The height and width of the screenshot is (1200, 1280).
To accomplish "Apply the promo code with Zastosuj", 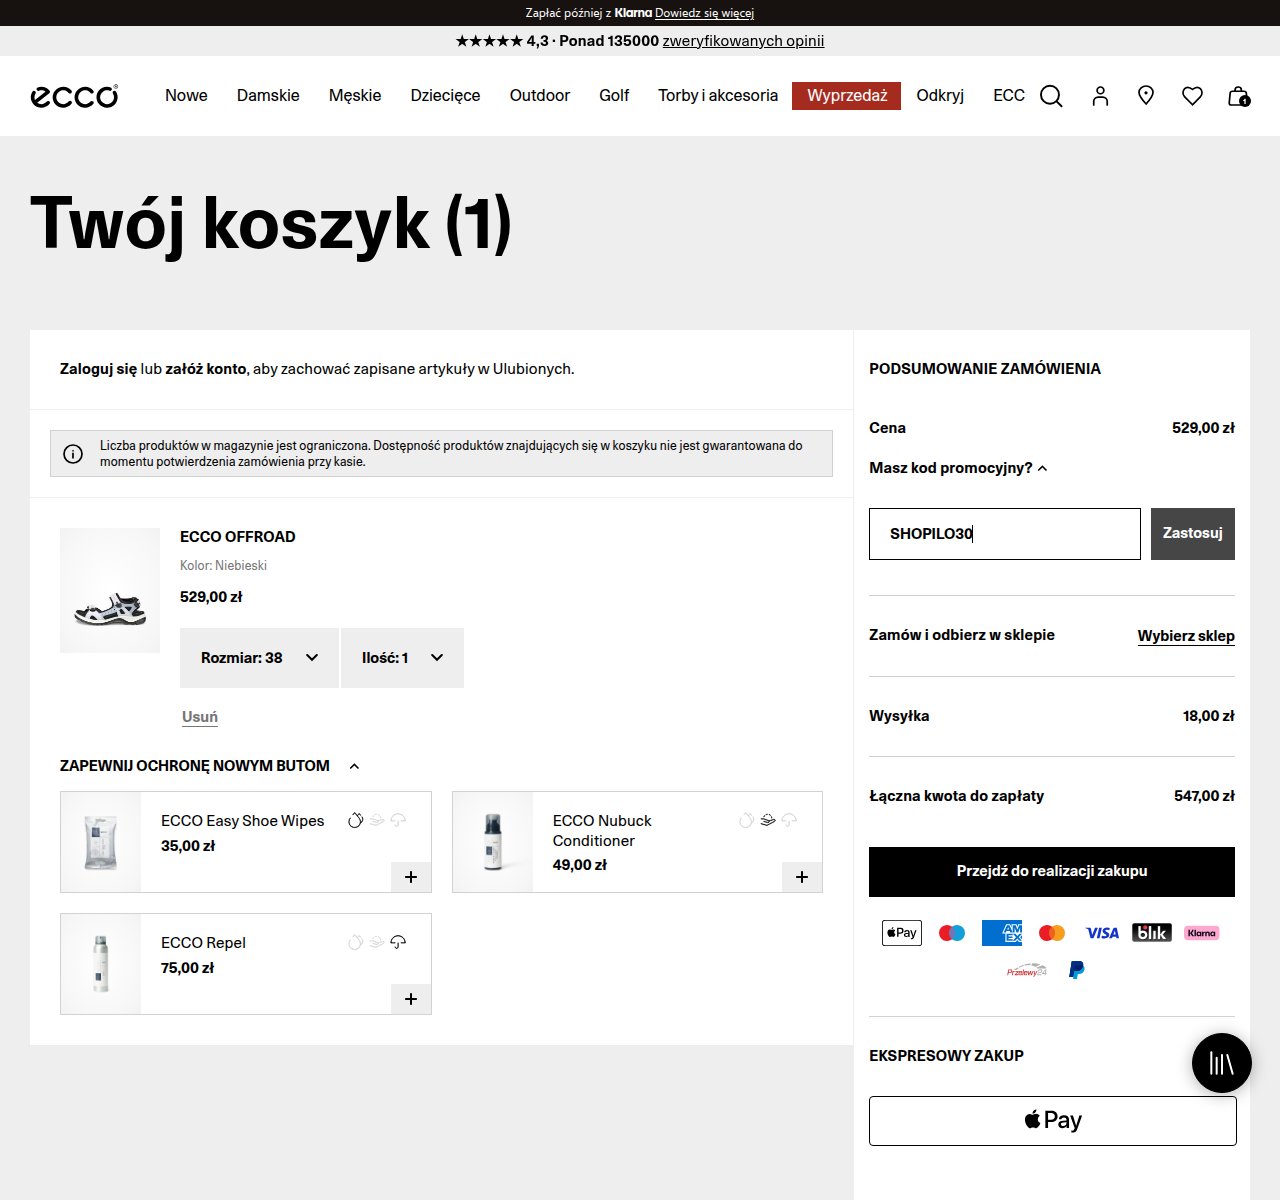I will tap(1193, 534).
